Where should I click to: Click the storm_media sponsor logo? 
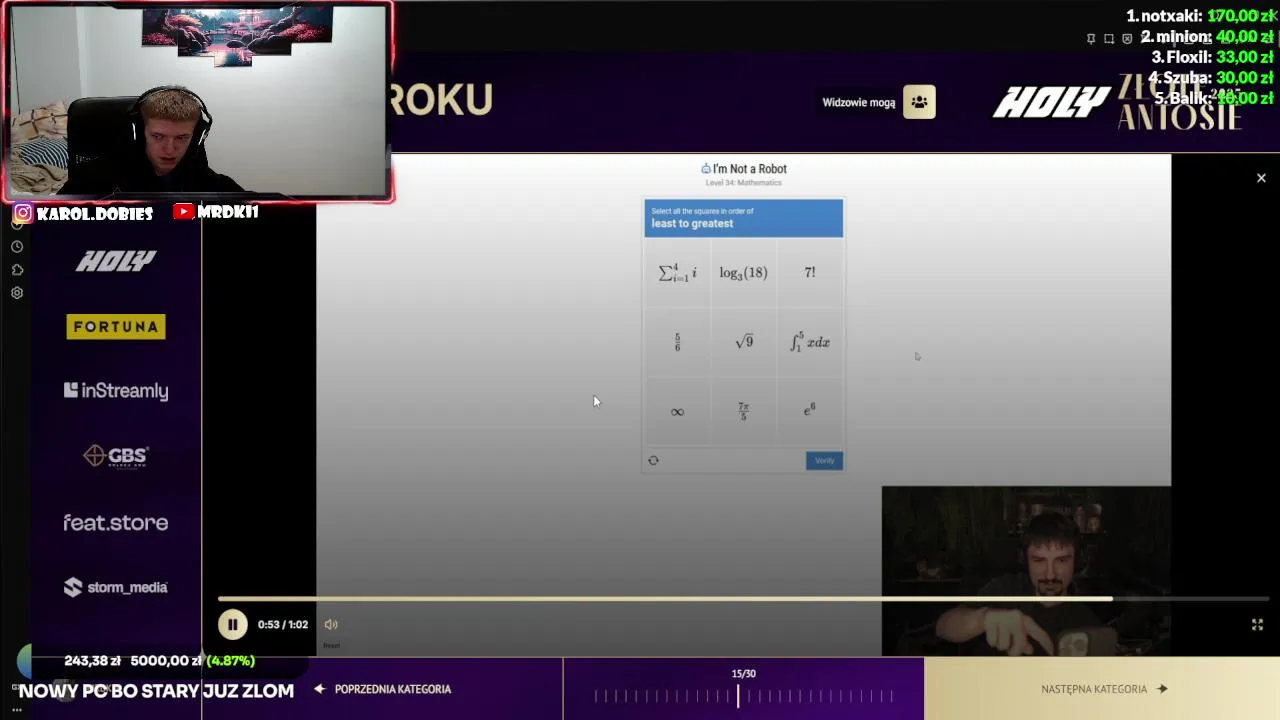(x=116, y=587)
